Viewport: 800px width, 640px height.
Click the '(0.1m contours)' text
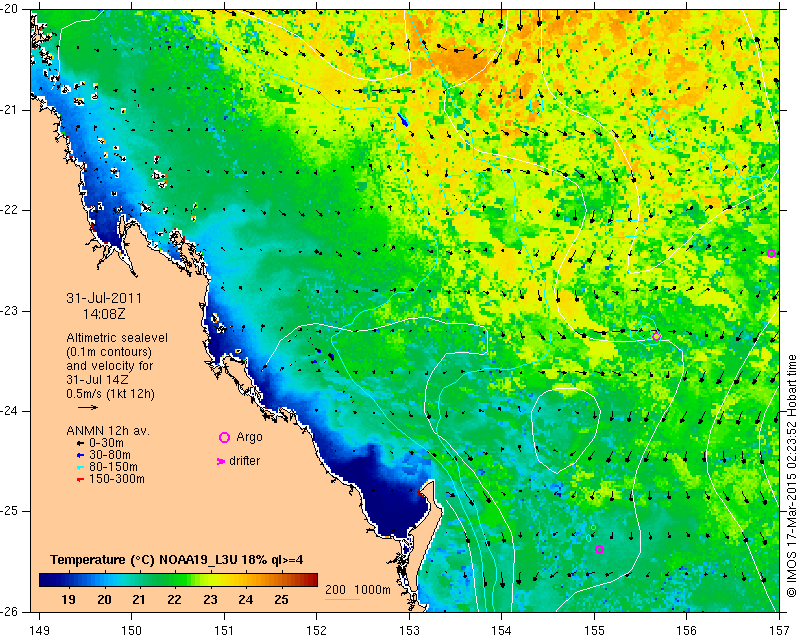(109, 352)
